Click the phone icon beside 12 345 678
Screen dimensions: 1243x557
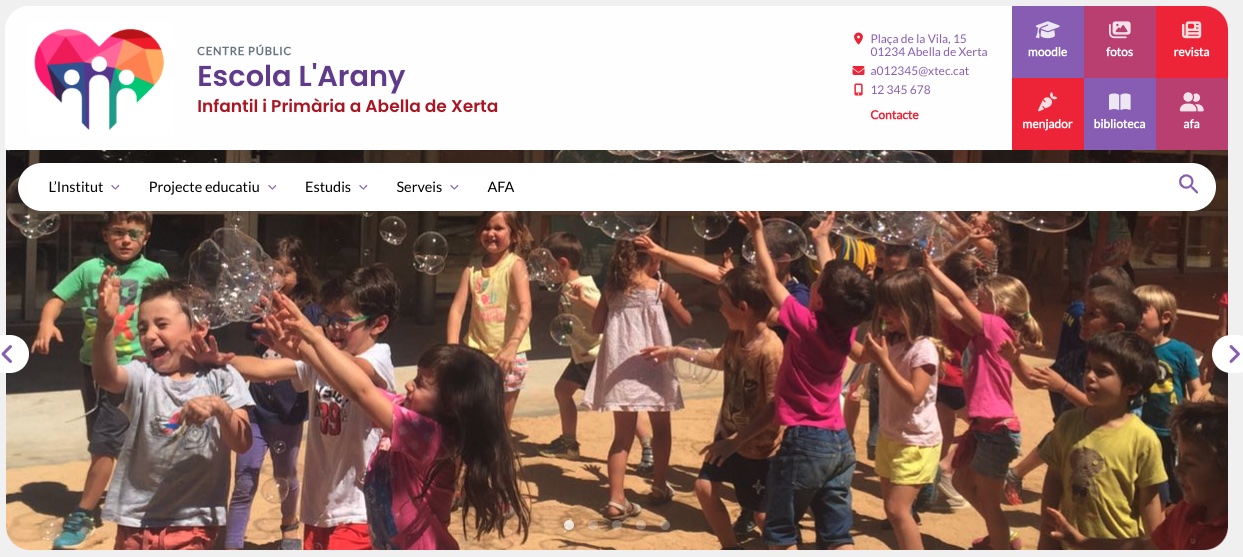coord(858,90)
